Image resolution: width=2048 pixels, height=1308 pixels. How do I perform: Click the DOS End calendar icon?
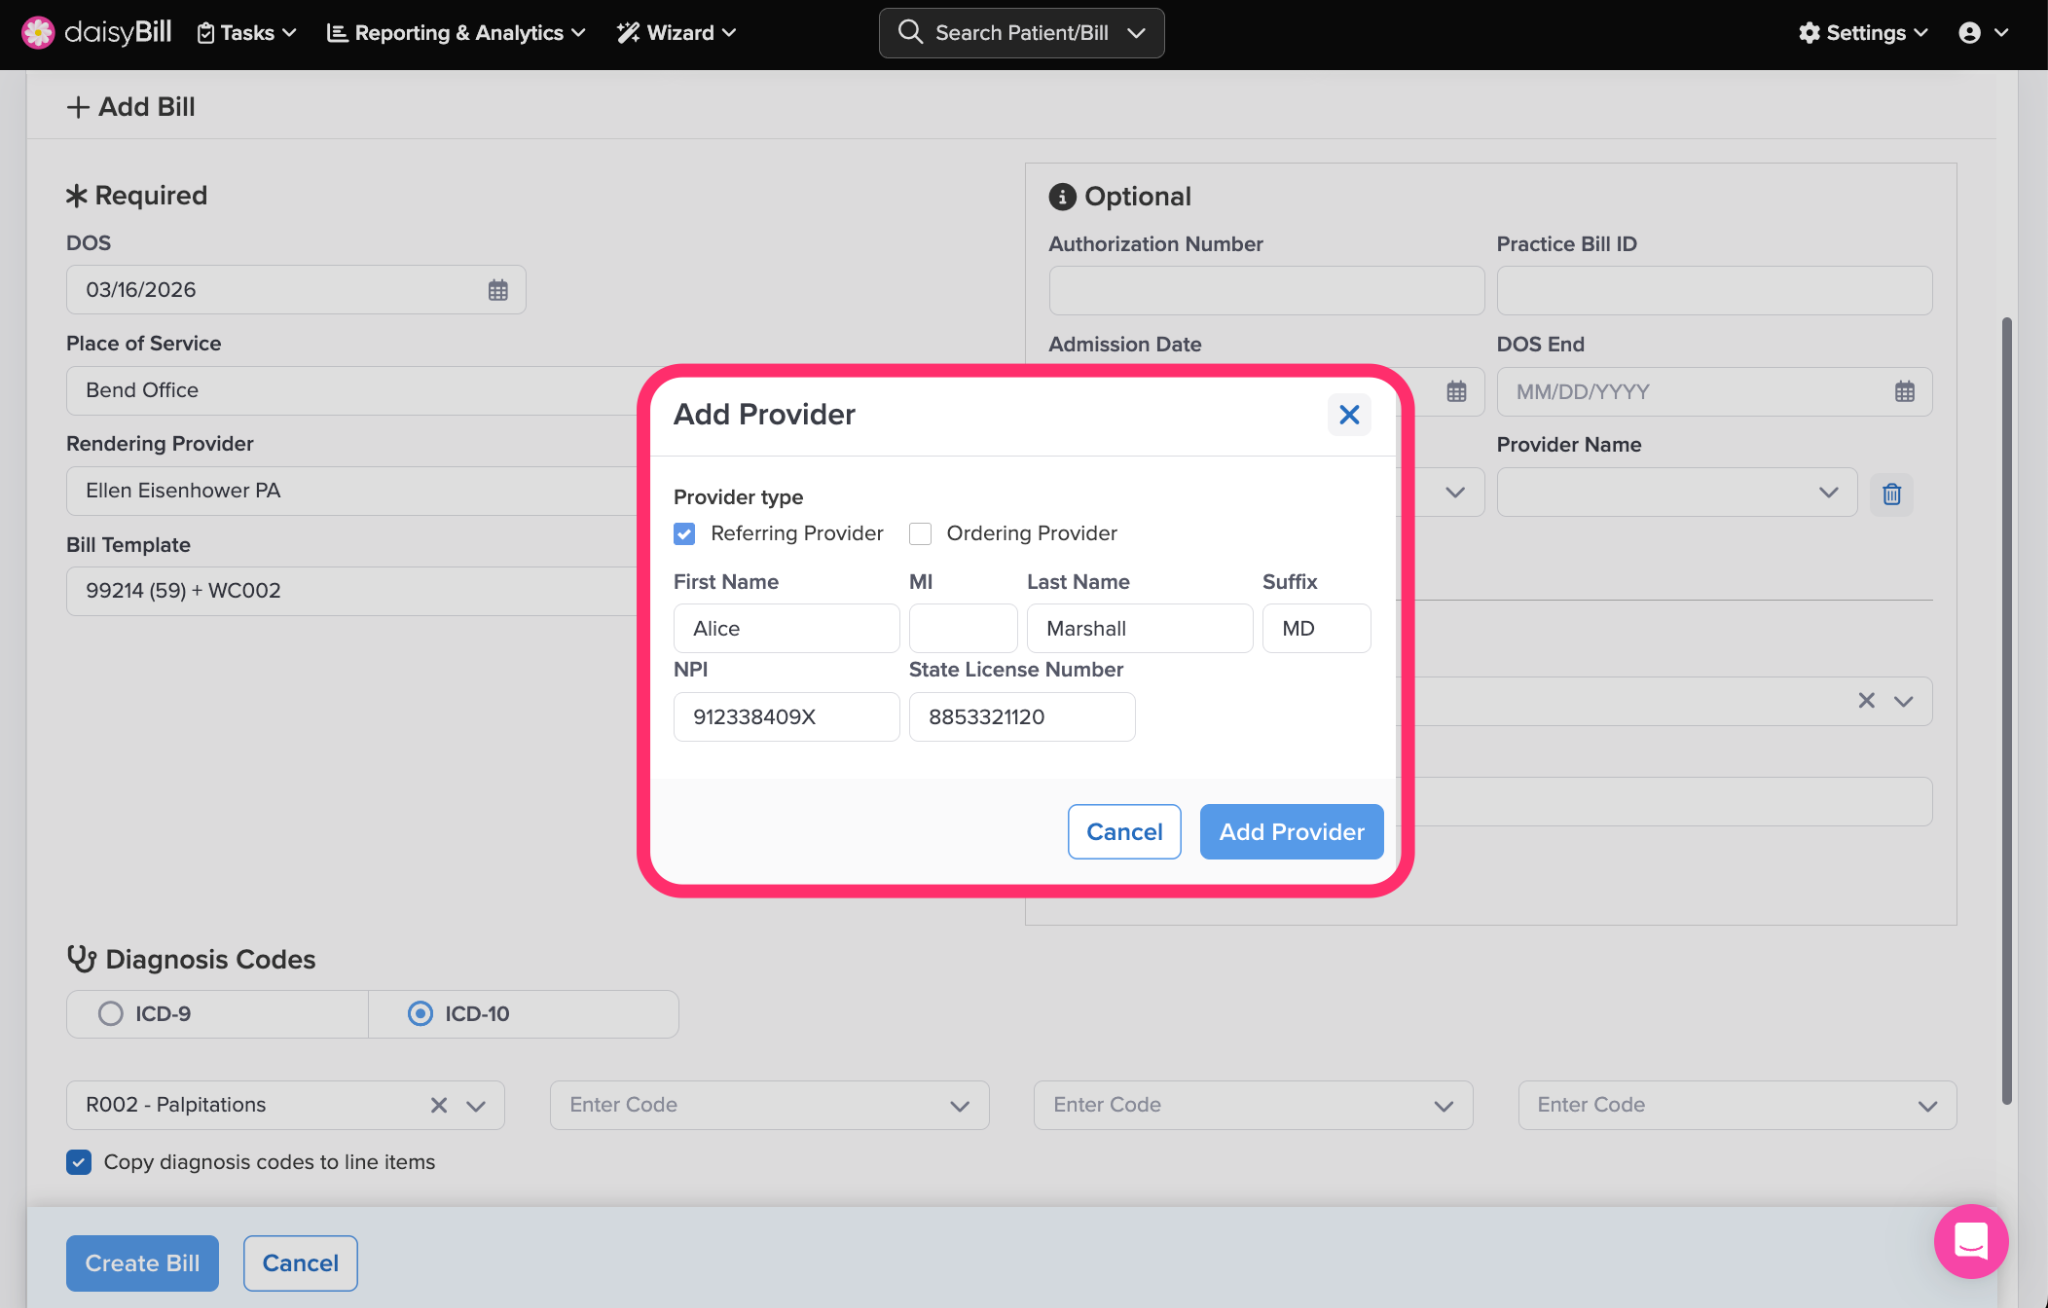[1904, 392]
